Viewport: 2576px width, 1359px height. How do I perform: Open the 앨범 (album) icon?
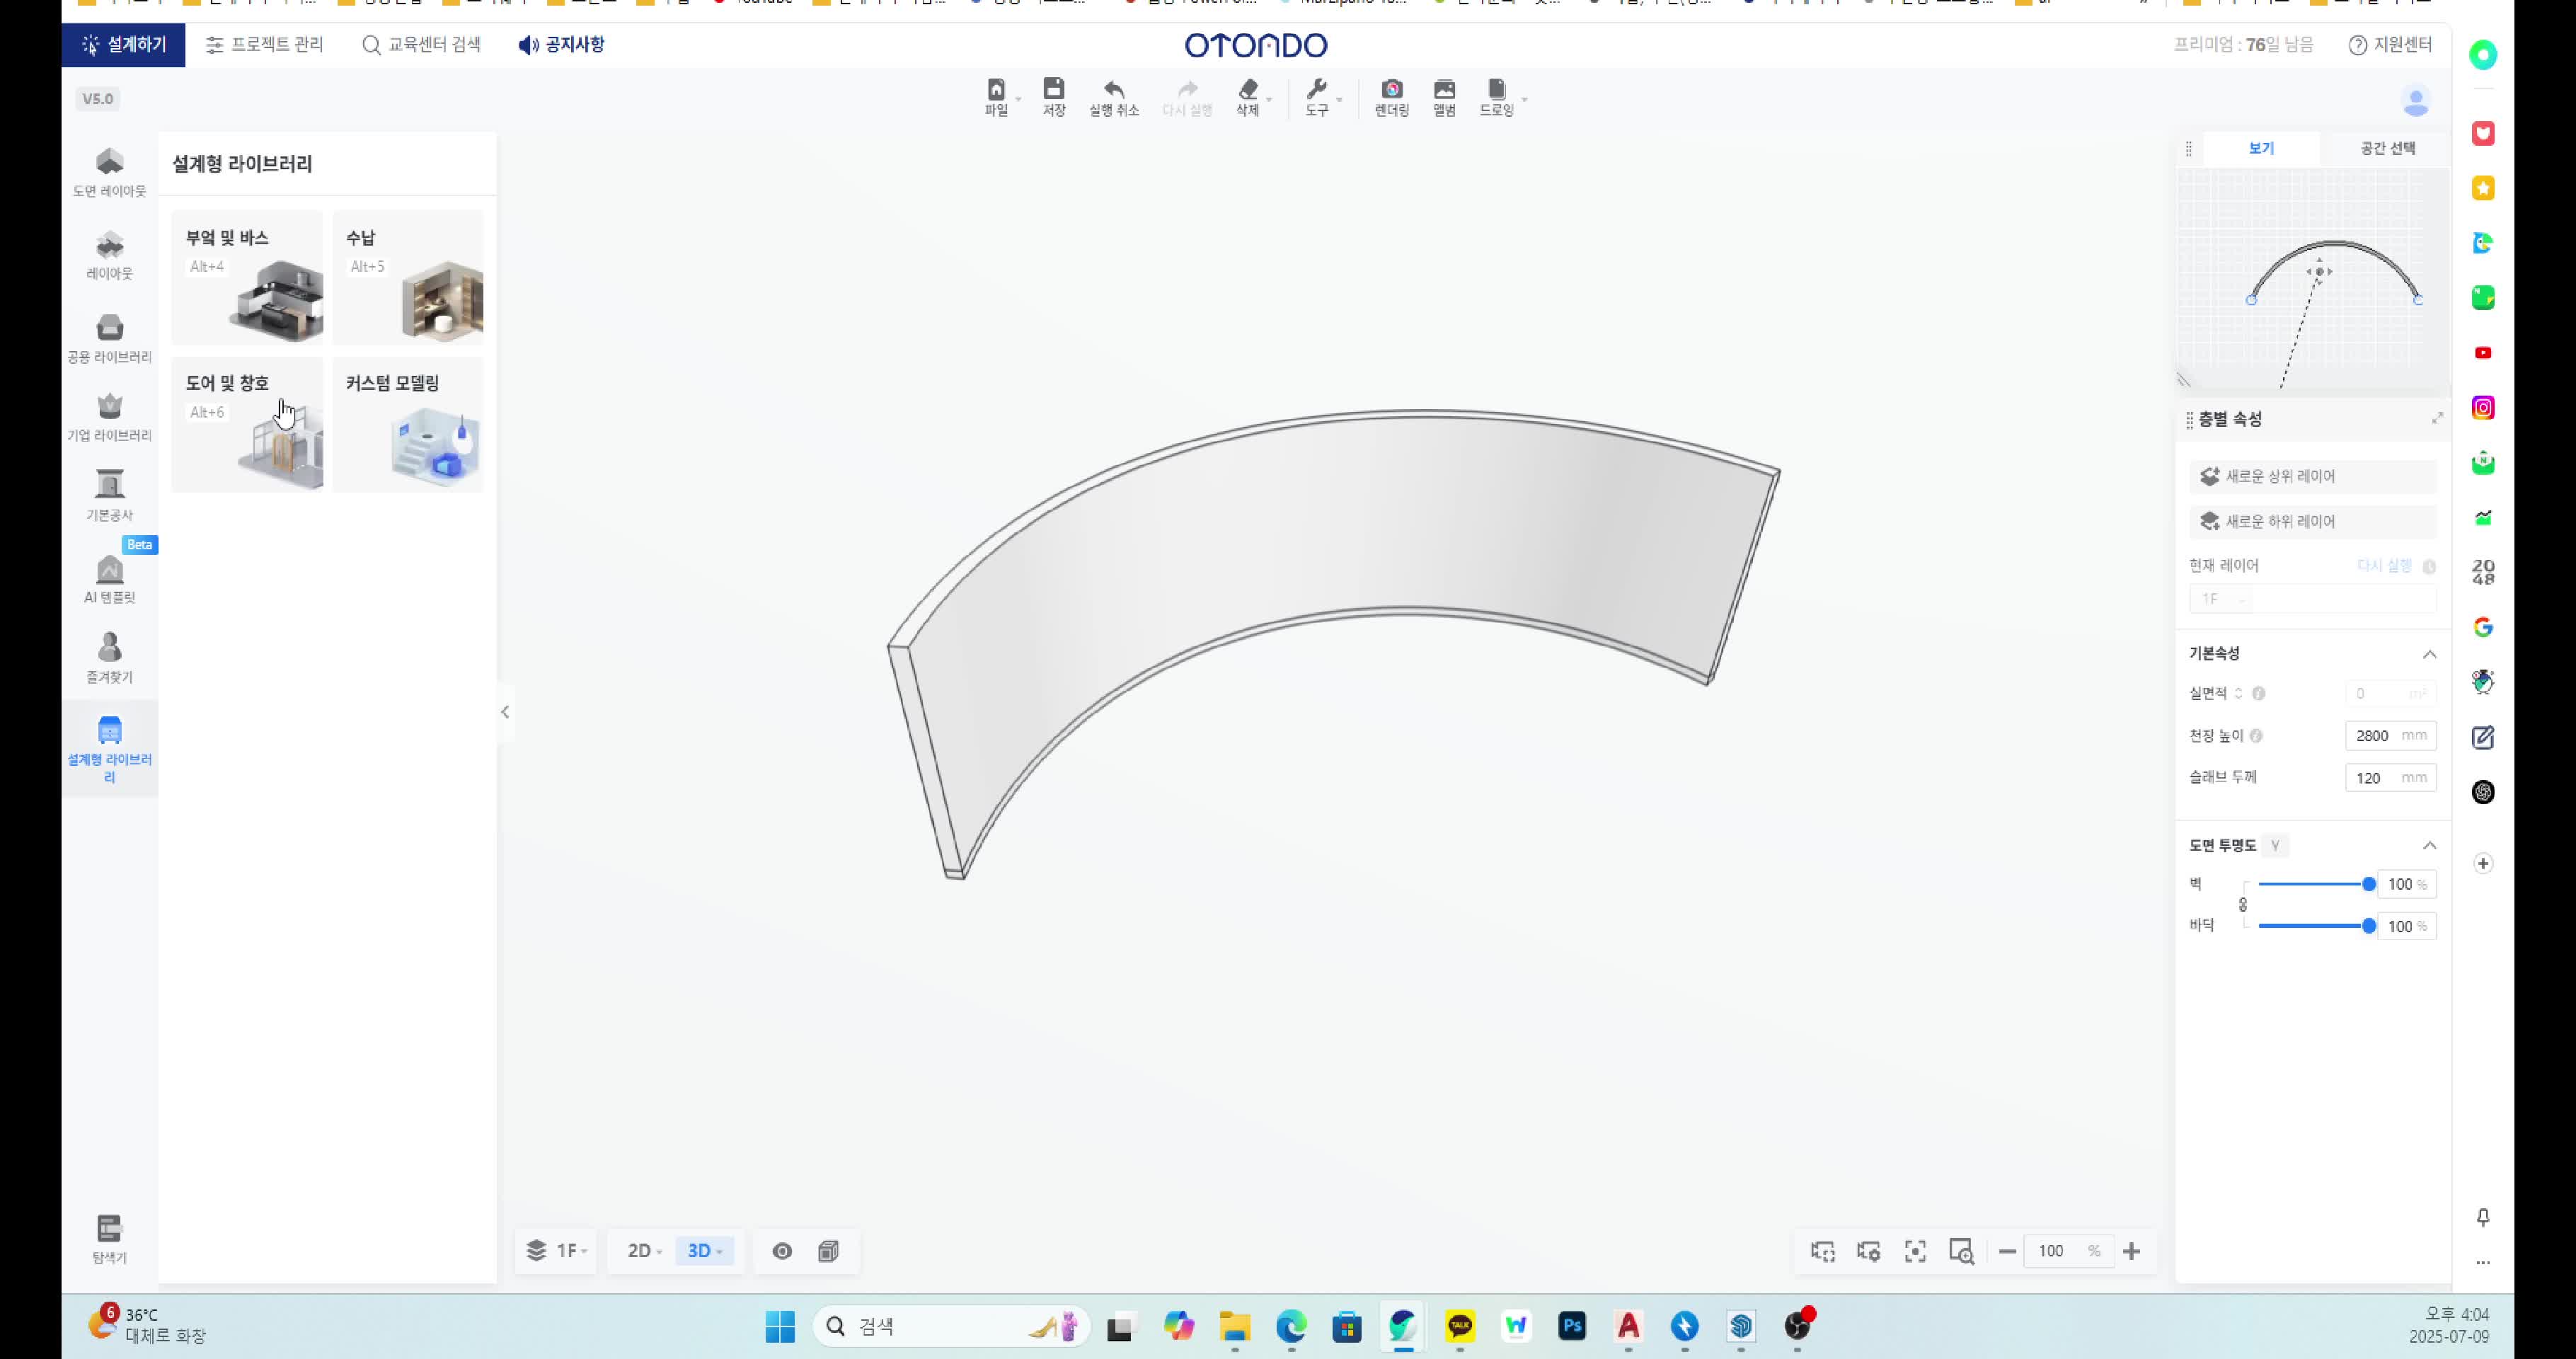point(1443,97)
